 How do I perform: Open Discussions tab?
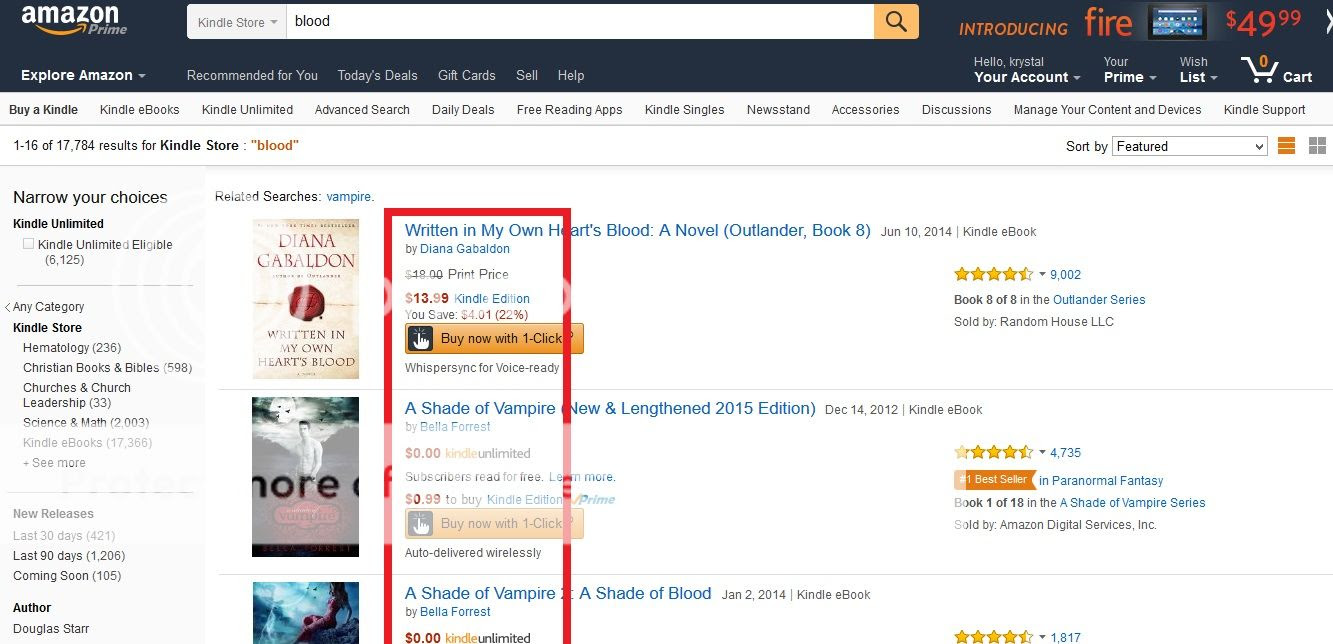tap(956, 110)
